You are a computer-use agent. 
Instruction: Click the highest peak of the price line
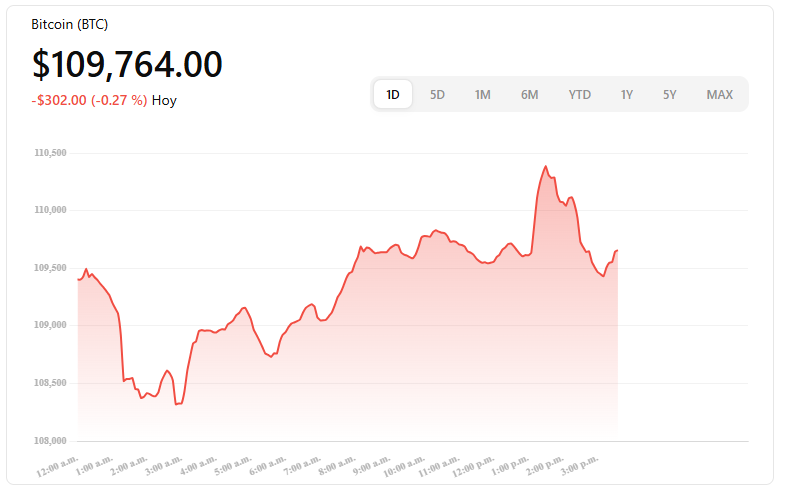point(545,166)
